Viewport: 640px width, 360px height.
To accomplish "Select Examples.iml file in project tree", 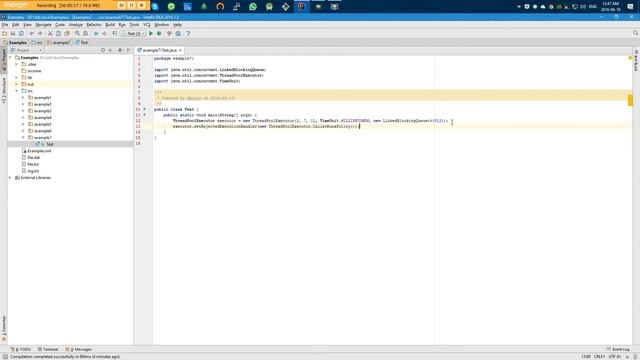I will coord(37,151).
